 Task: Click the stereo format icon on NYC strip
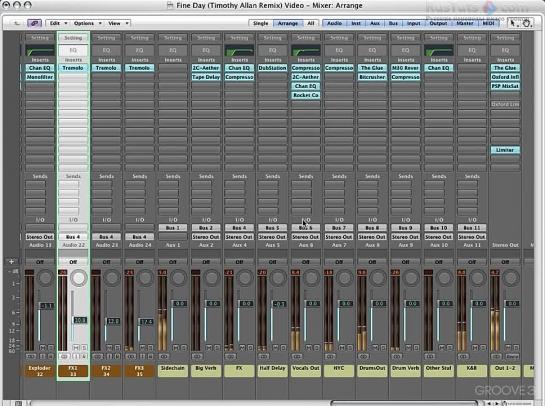[x=330, y=356]
